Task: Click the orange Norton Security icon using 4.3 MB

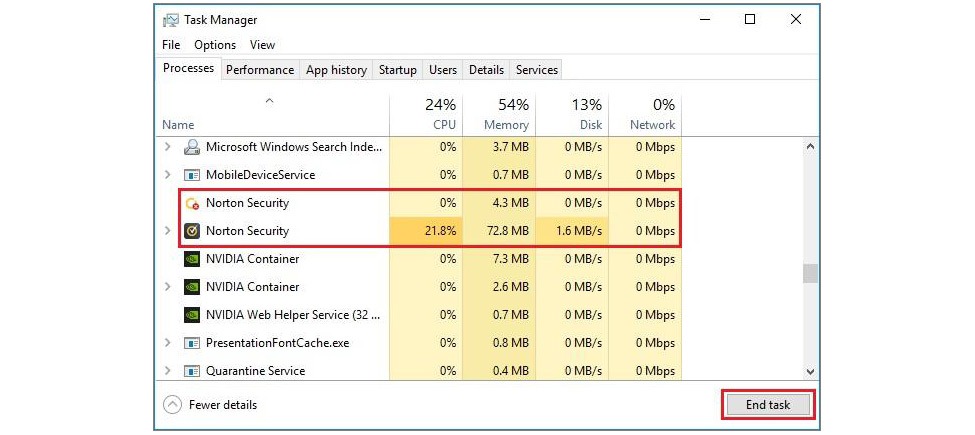Action: tap(192, 203)
